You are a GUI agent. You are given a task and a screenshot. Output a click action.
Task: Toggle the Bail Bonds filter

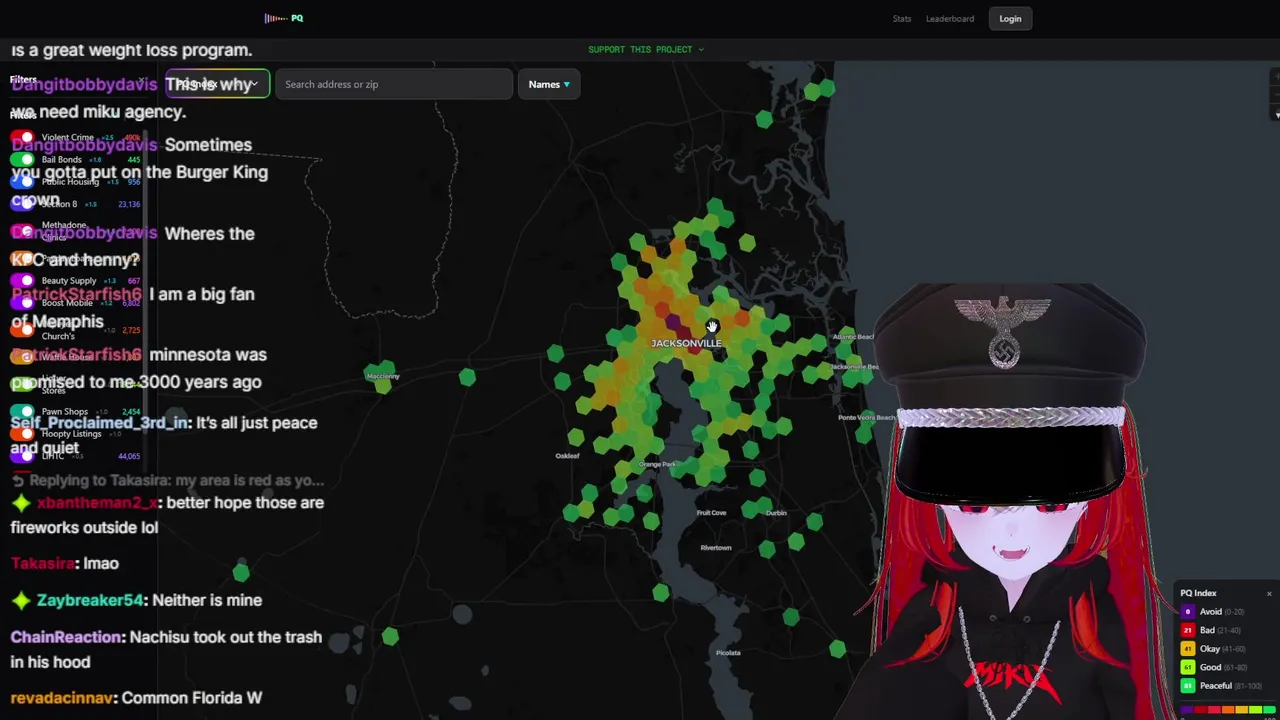(x=22, y=159)
